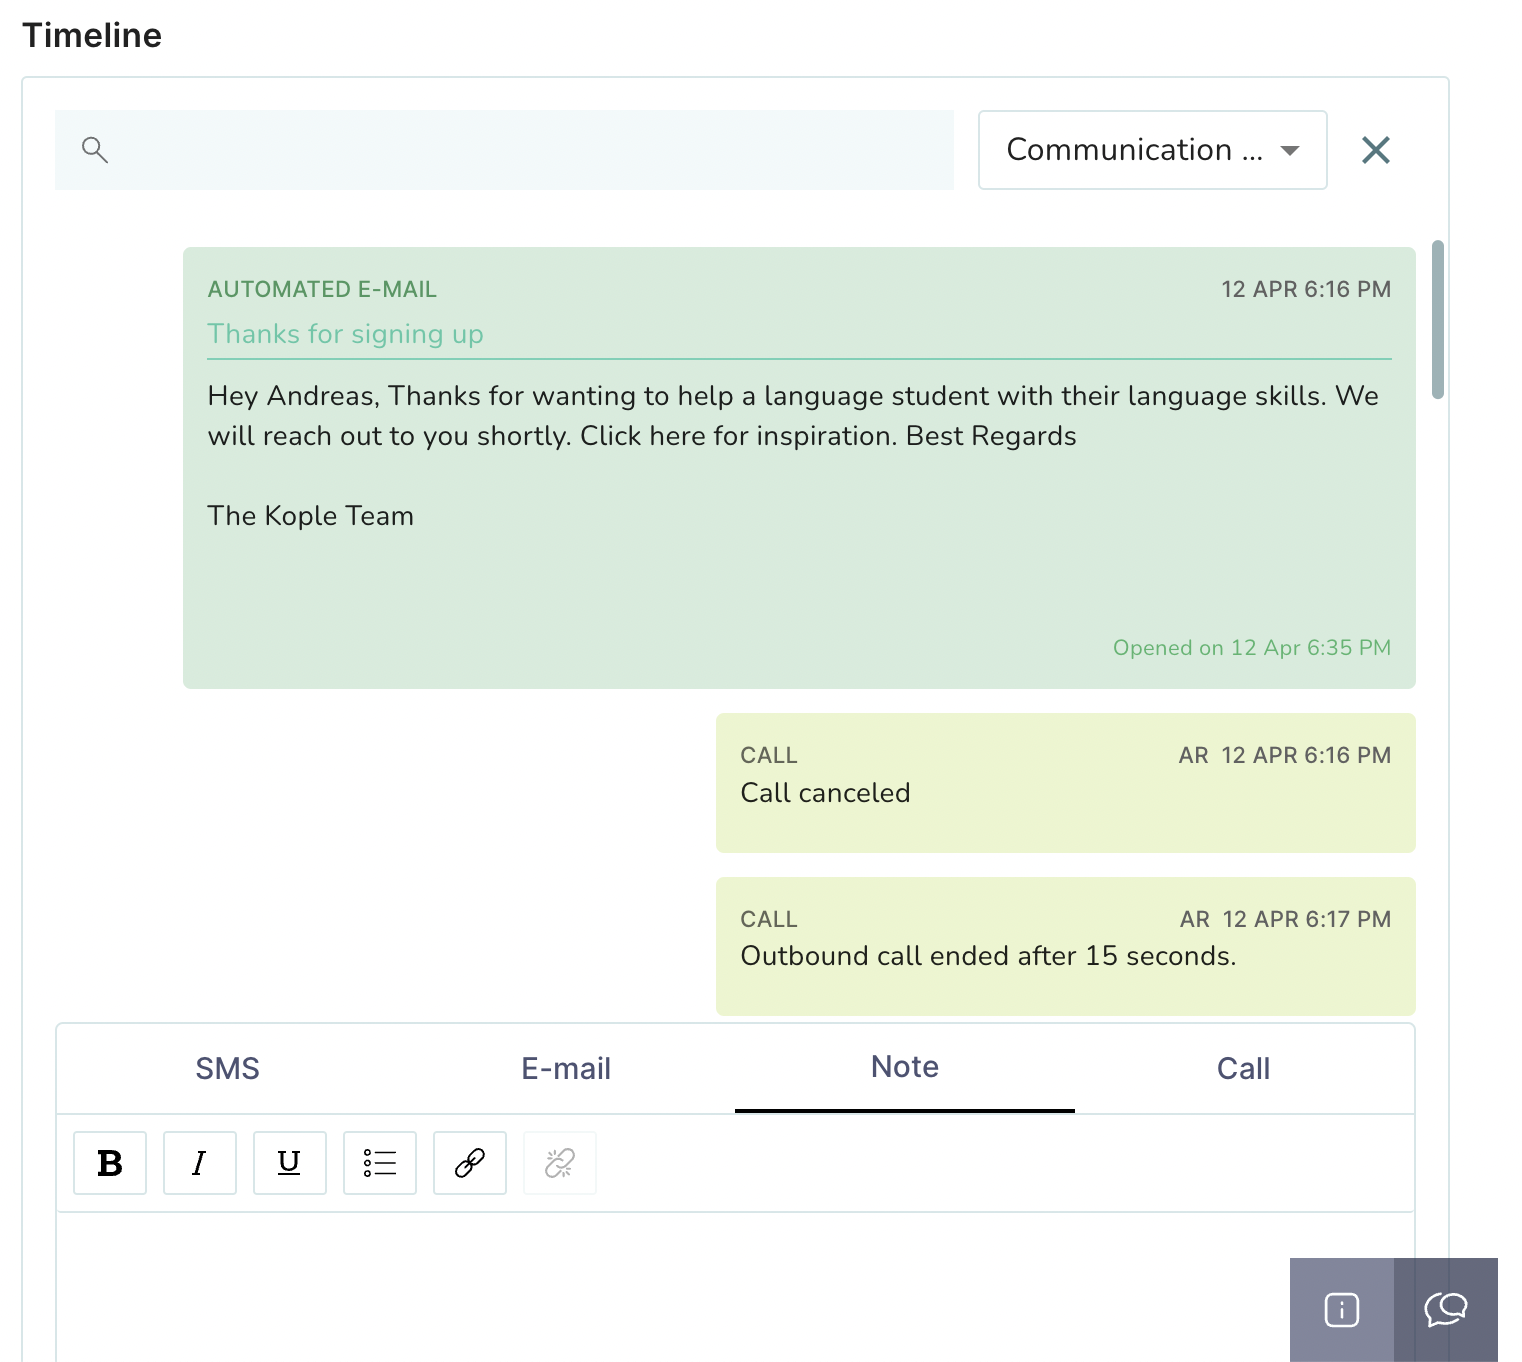Open the chat bubble icon at bottom right
This screenshot has height=1362, width=1522.
pos(1446,1311)
